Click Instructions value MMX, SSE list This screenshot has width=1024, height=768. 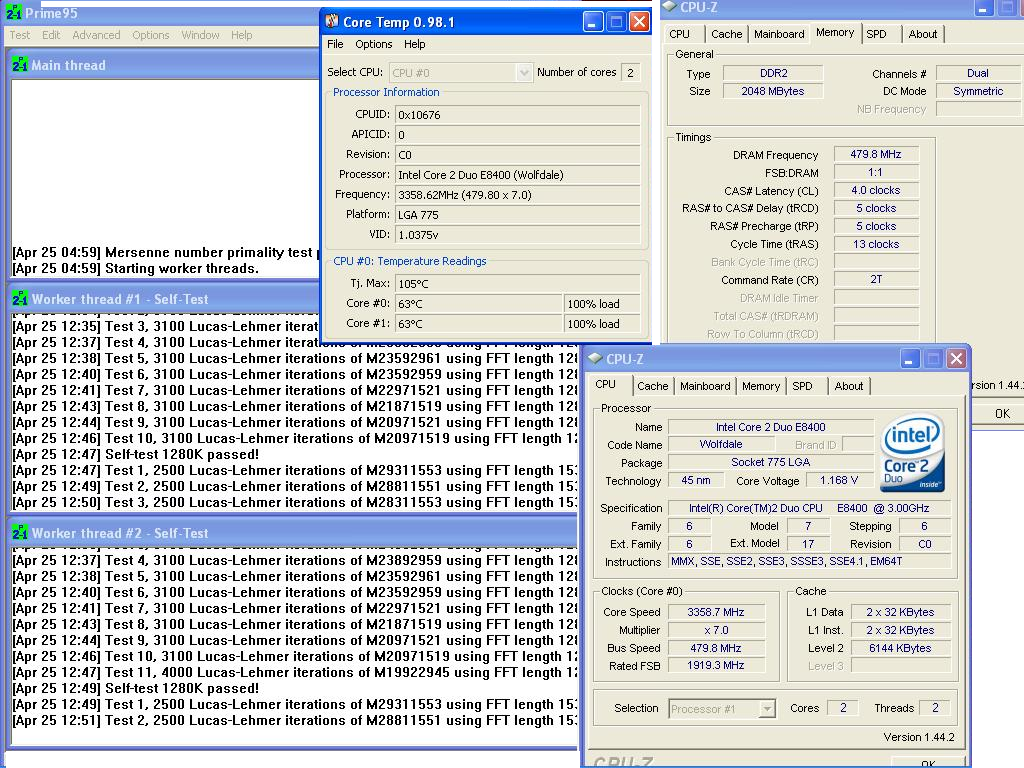tap(810, 562)
